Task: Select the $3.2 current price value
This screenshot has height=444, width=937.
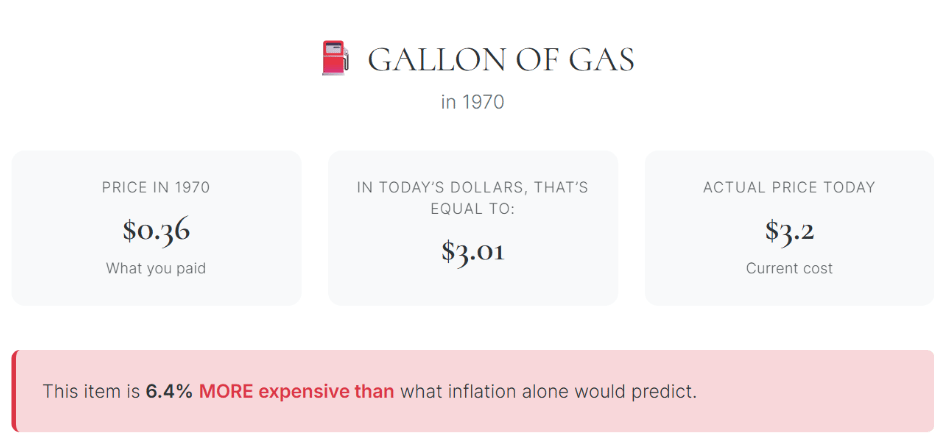Action: tap(789, 230)
